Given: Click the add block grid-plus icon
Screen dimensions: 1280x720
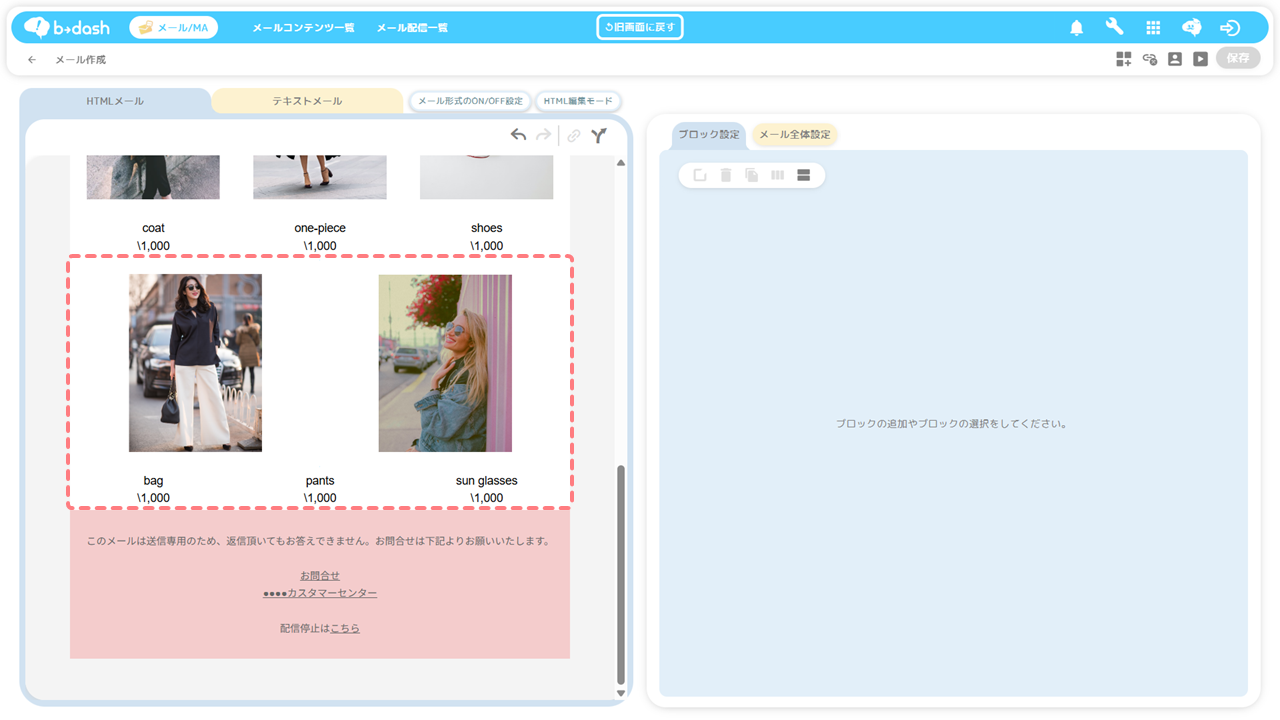Looking at the screenshot, I should coord(1124,59).
